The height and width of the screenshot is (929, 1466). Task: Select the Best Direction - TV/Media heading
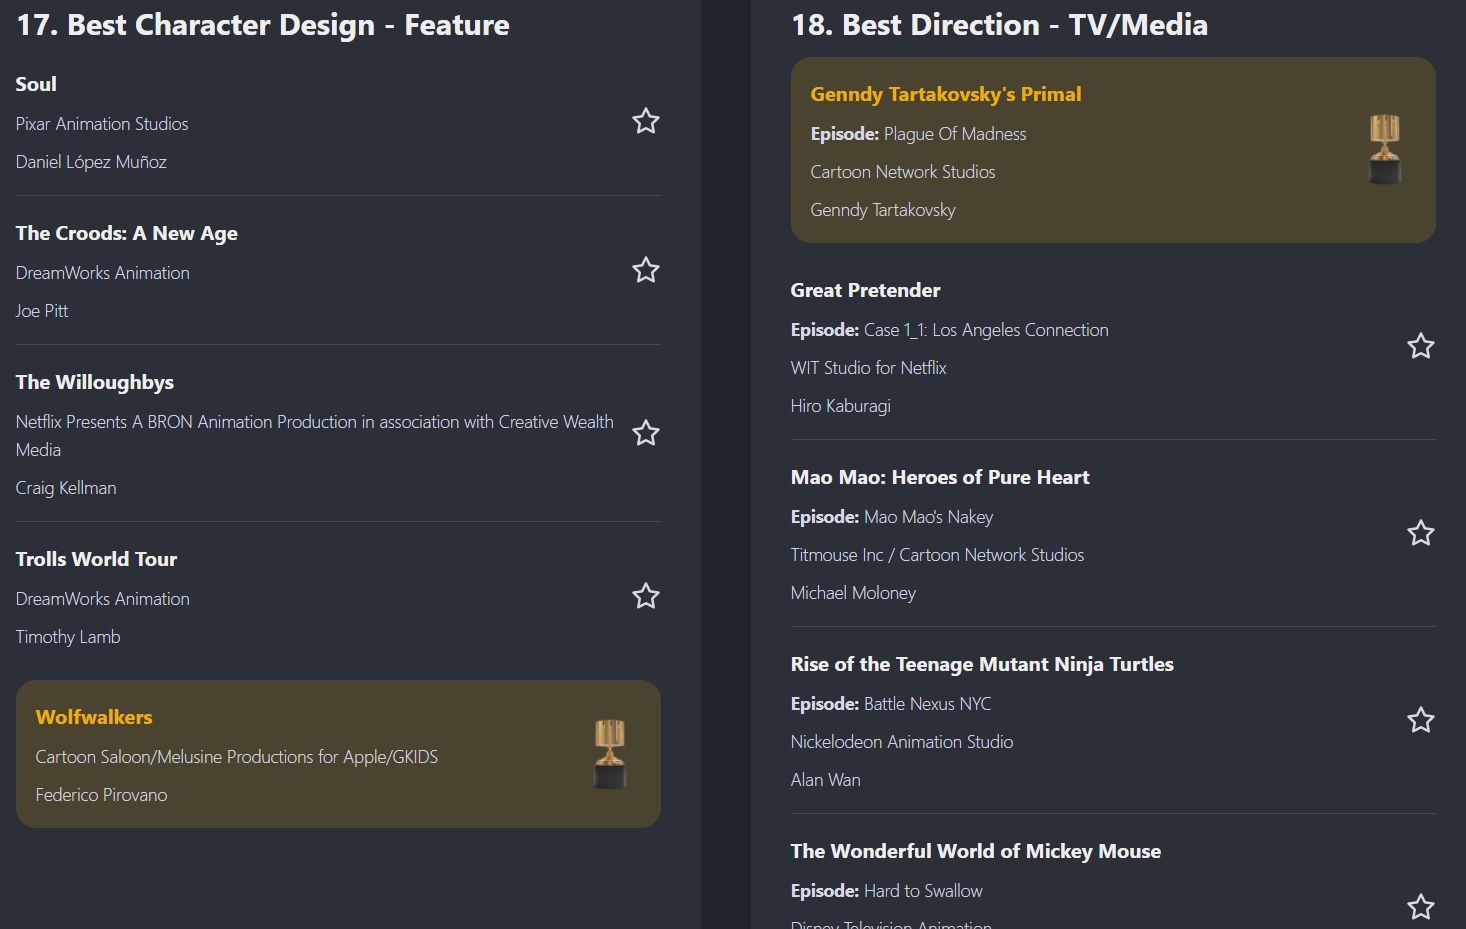999,25
